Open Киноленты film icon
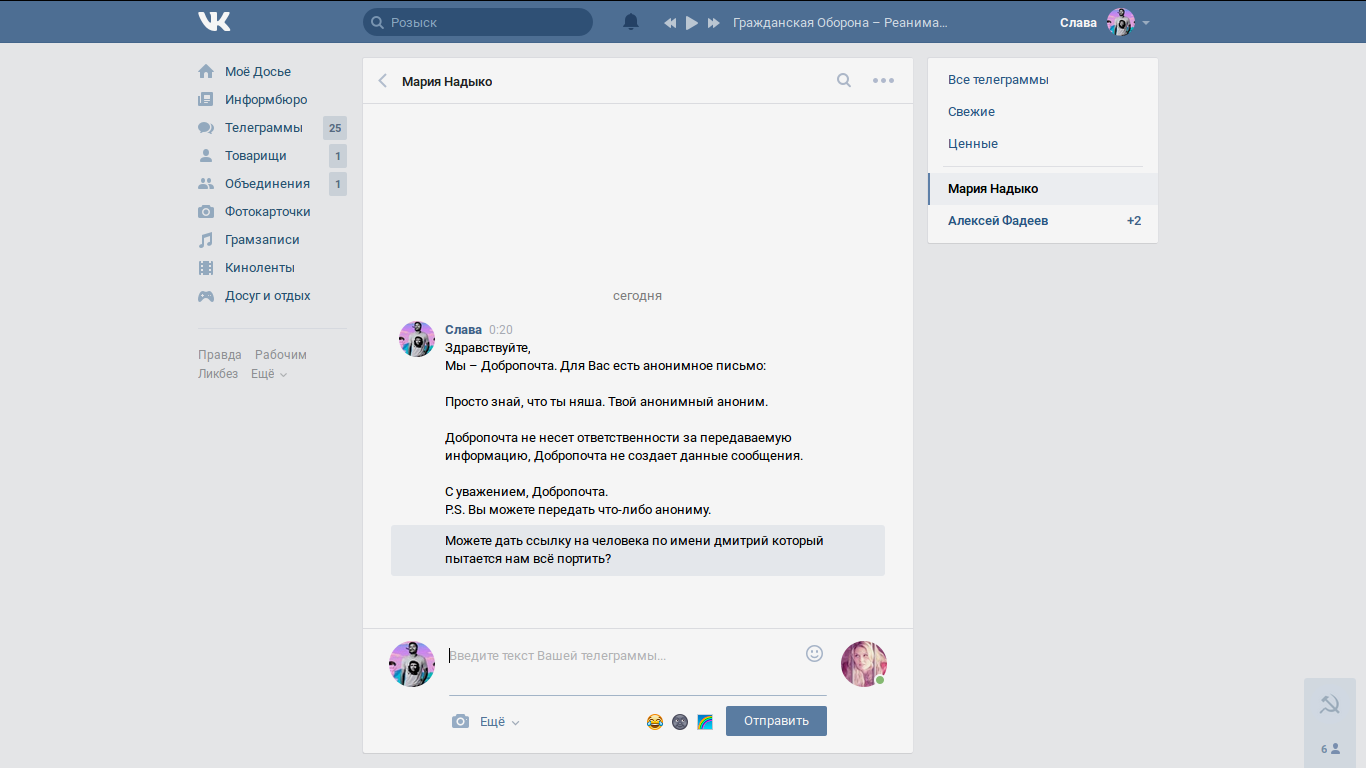 coord(206,268)
